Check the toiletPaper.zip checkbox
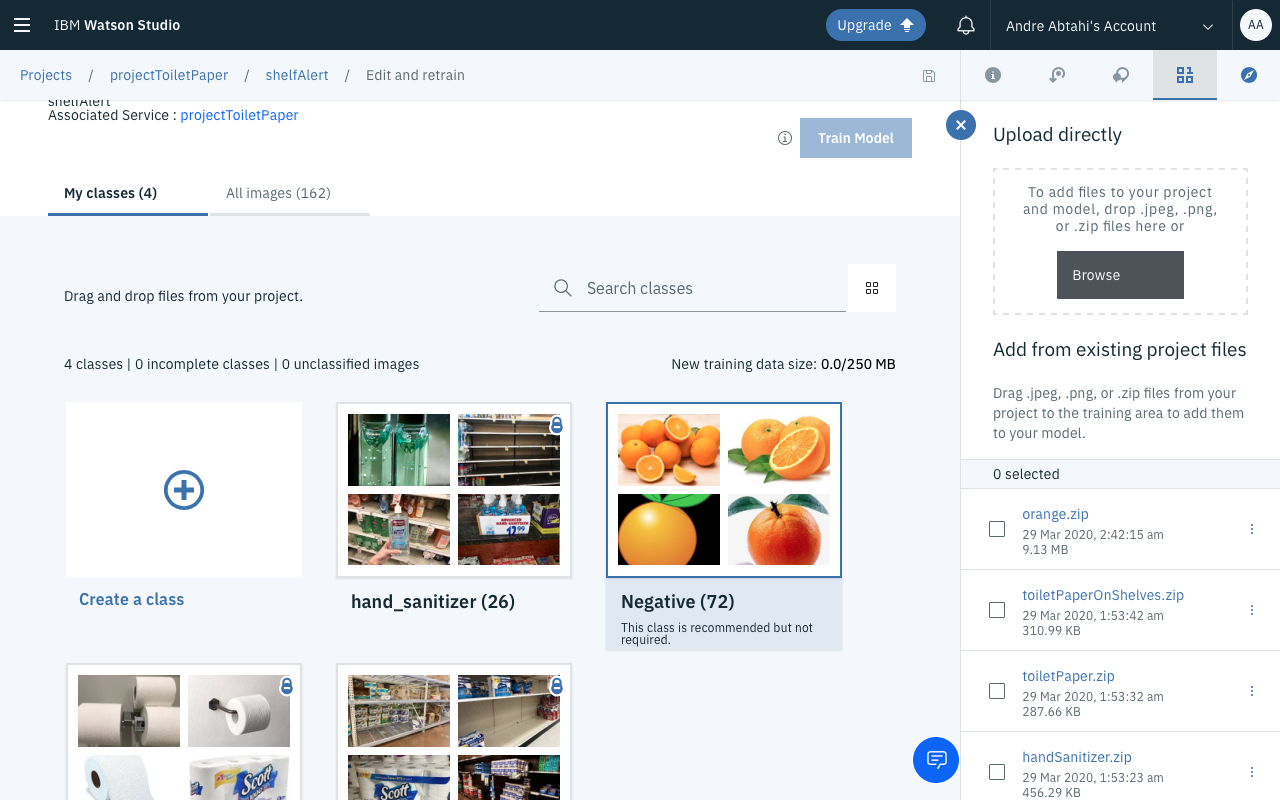Viewport: 1280px width, 800px height. (x=997, y=691)
